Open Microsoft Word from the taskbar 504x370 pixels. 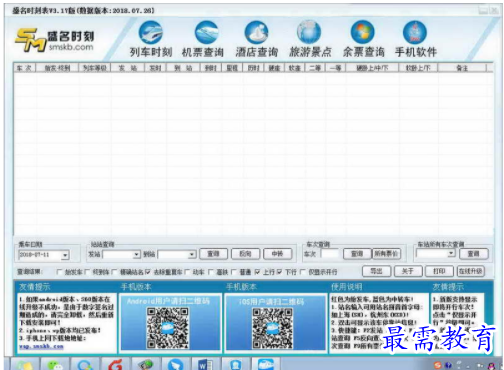205,365
